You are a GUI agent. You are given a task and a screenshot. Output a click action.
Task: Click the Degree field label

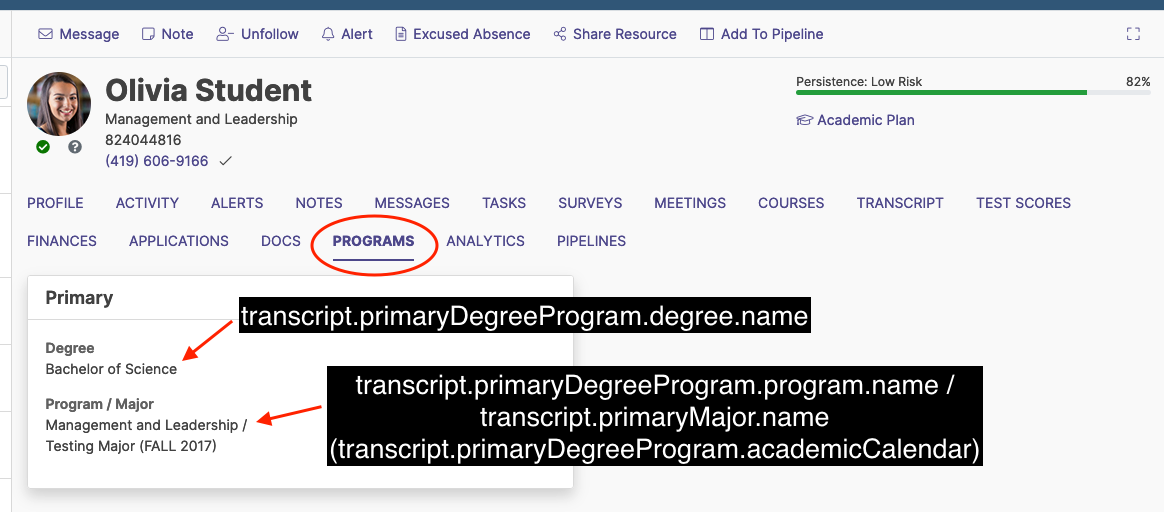click(70, 347)
